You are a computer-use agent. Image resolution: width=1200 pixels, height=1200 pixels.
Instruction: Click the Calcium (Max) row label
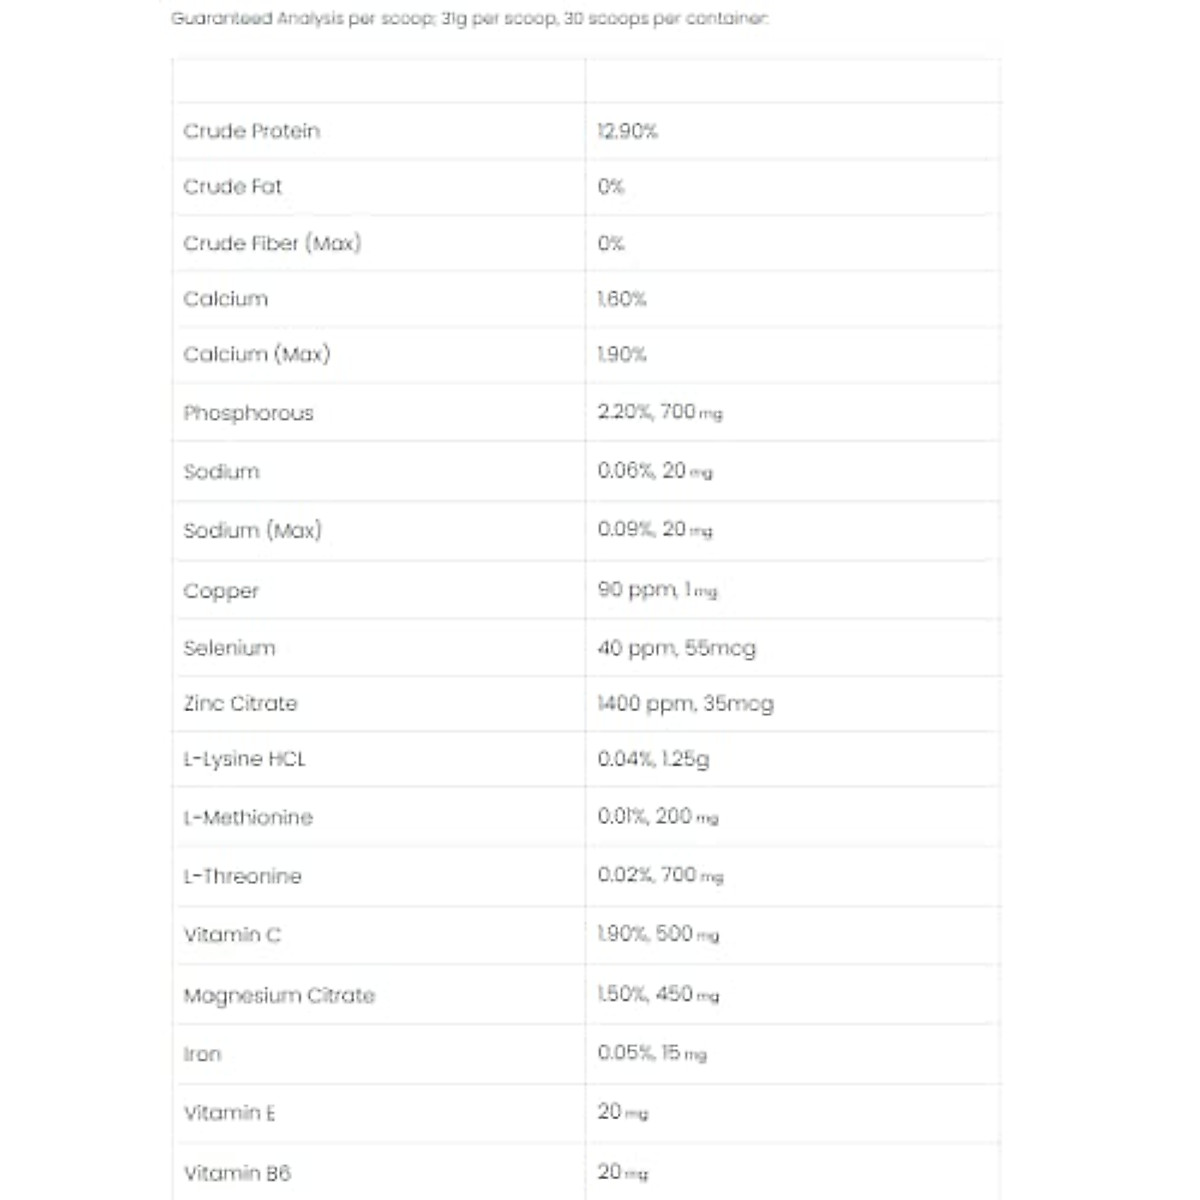point(257,354)
